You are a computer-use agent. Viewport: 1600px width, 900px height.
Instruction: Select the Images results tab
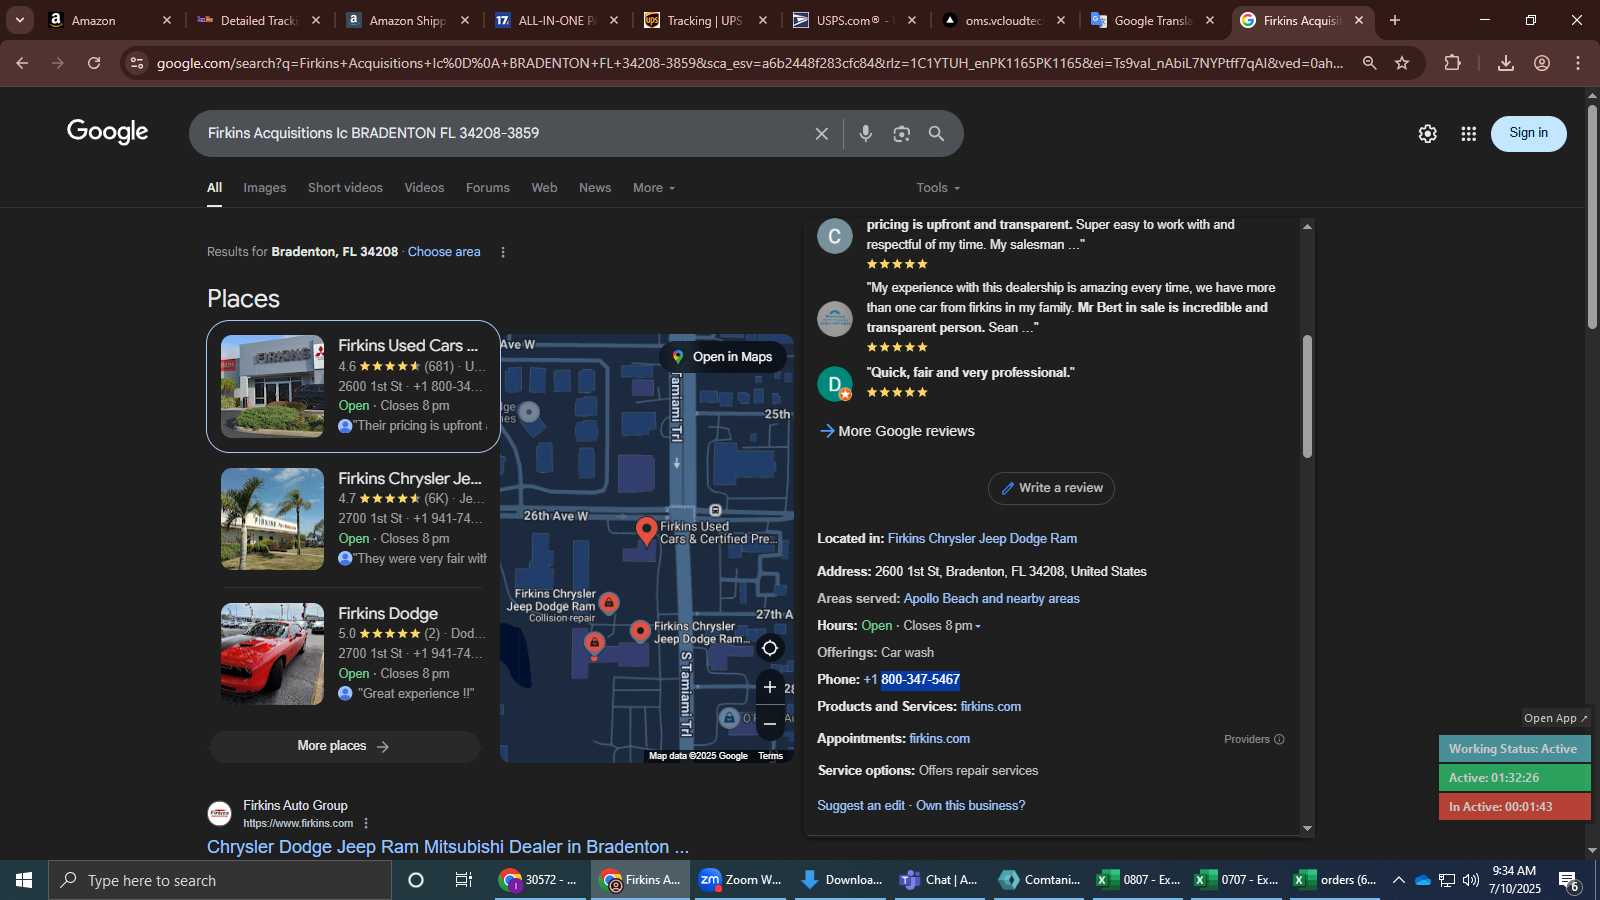pyautogui.click(x=265, y=188)
